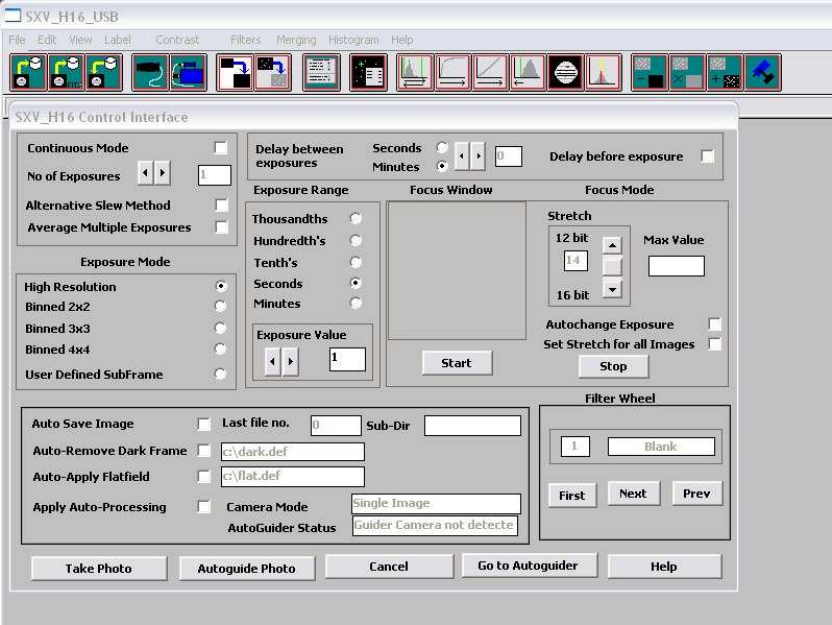Toggle the Autochange Exposure checkbox
Viewport: 832px width, 625px height.
(x=715, y=324)
